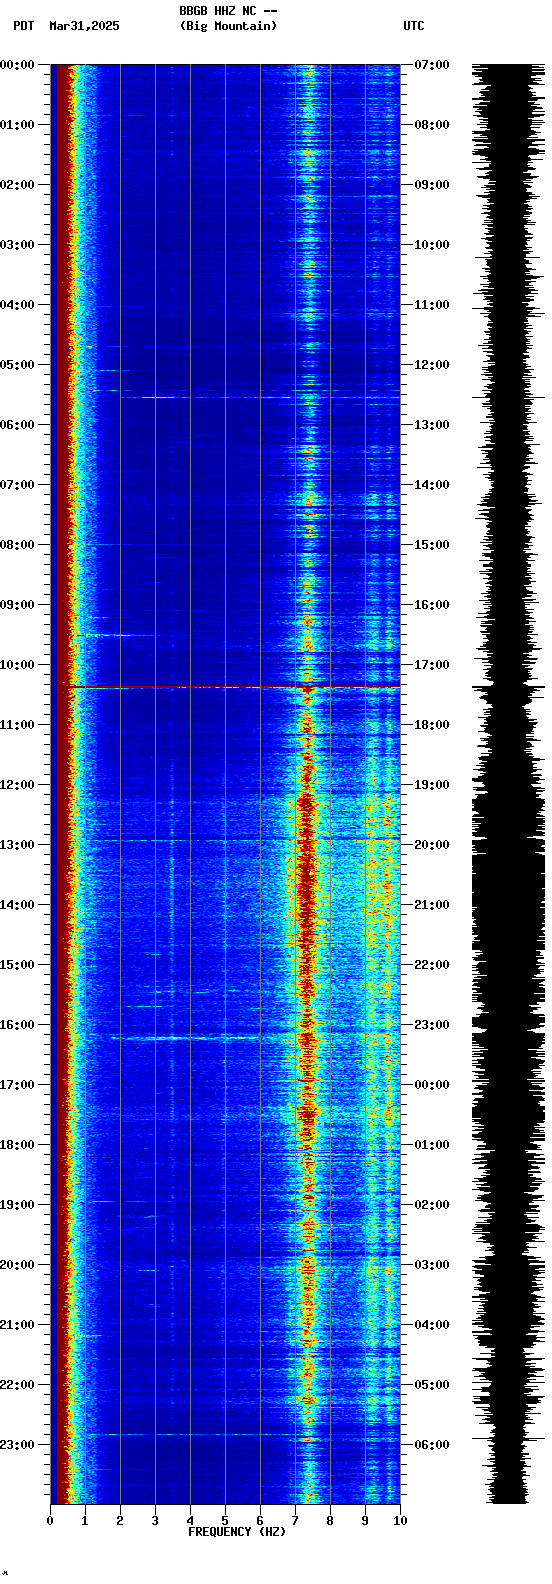The height and width of the screenshot is (1584, 552).
Task: Click the 'PDT' timezone label
Action: 23,26
